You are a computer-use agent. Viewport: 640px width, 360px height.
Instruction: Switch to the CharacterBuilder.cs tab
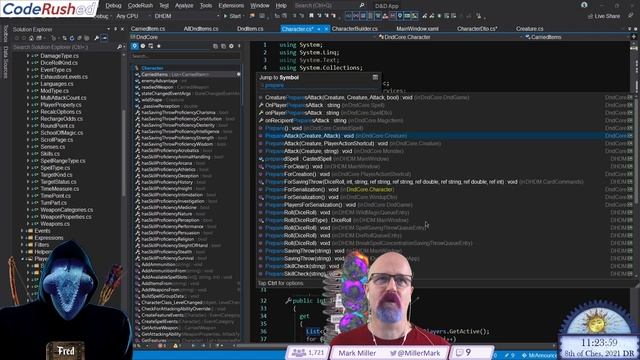(x=354, y=29)
